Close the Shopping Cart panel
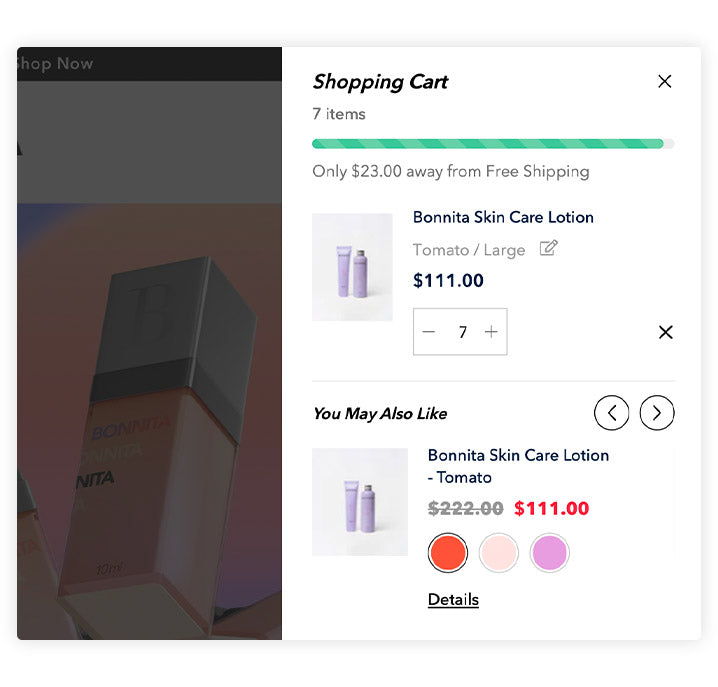The image size is (718, 687). point(664,82)
